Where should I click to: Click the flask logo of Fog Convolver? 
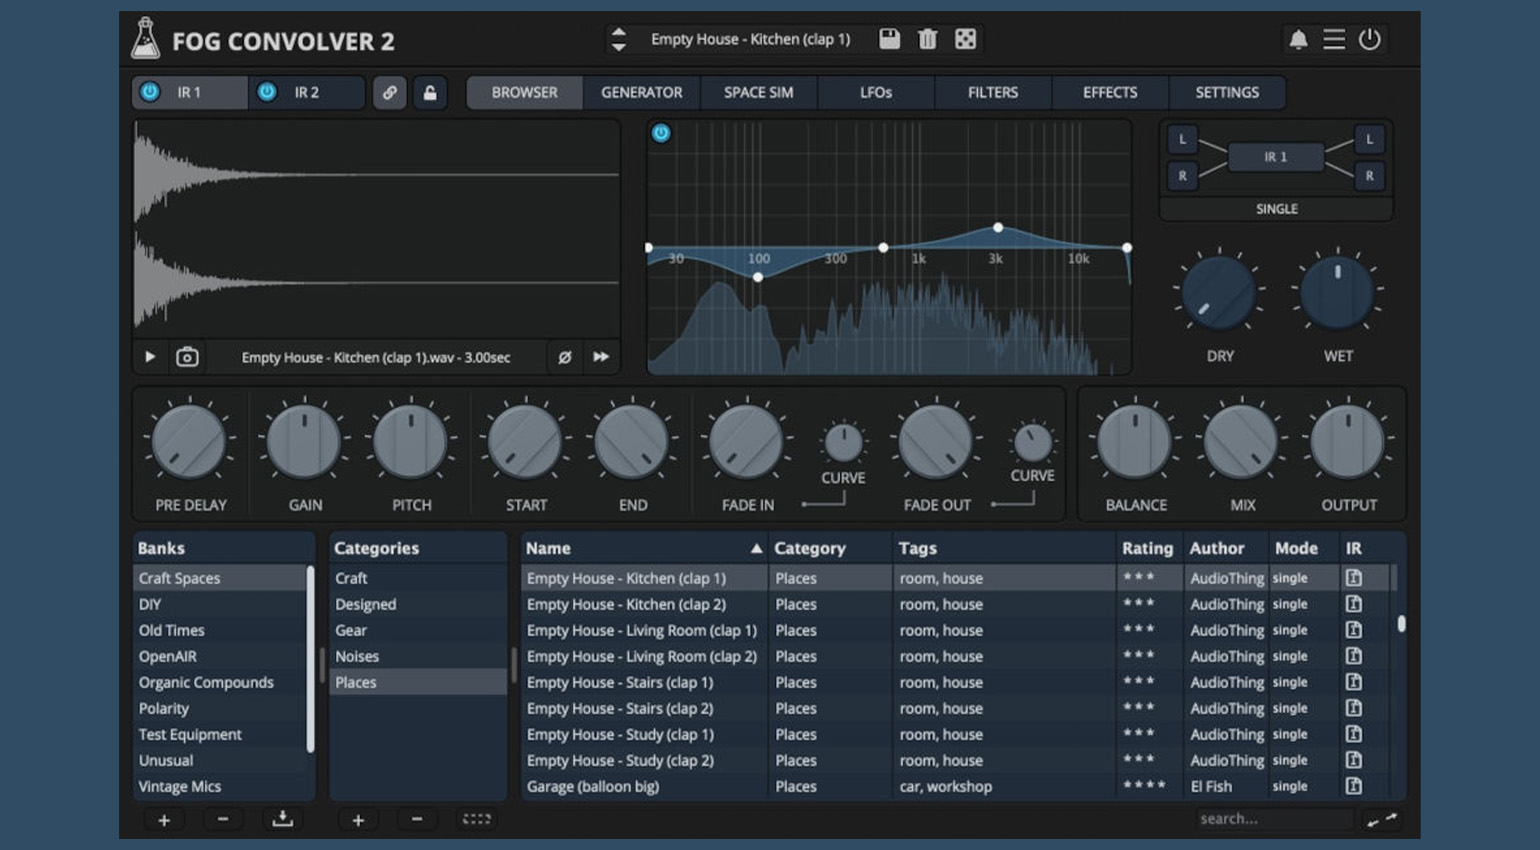coord(146,39)
